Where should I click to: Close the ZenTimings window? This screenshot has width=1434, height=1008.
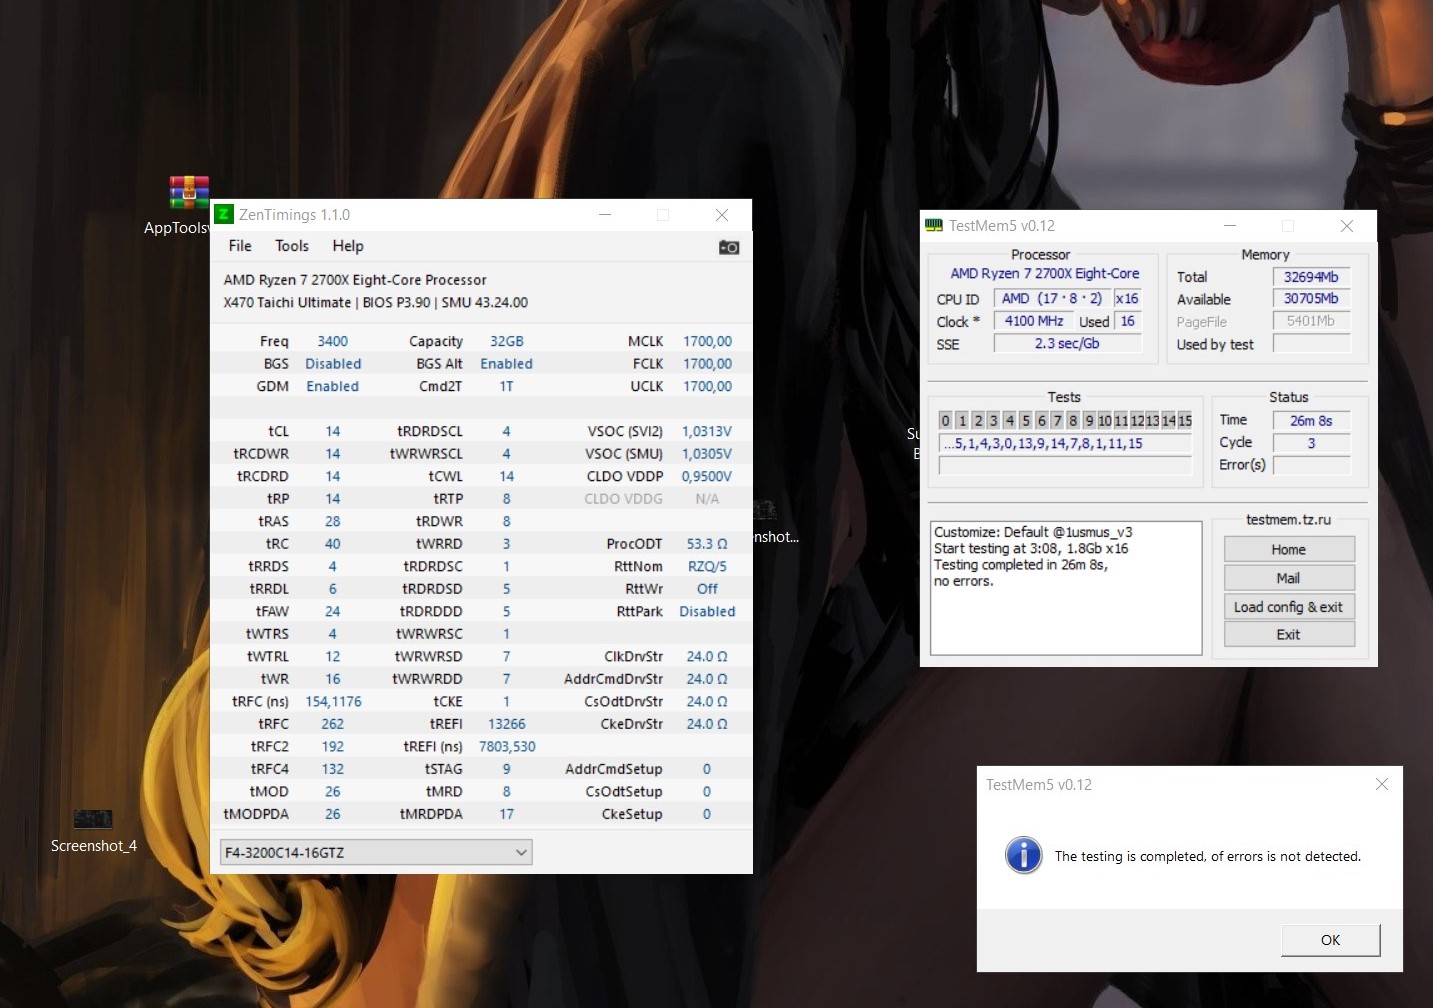[722, 215]
